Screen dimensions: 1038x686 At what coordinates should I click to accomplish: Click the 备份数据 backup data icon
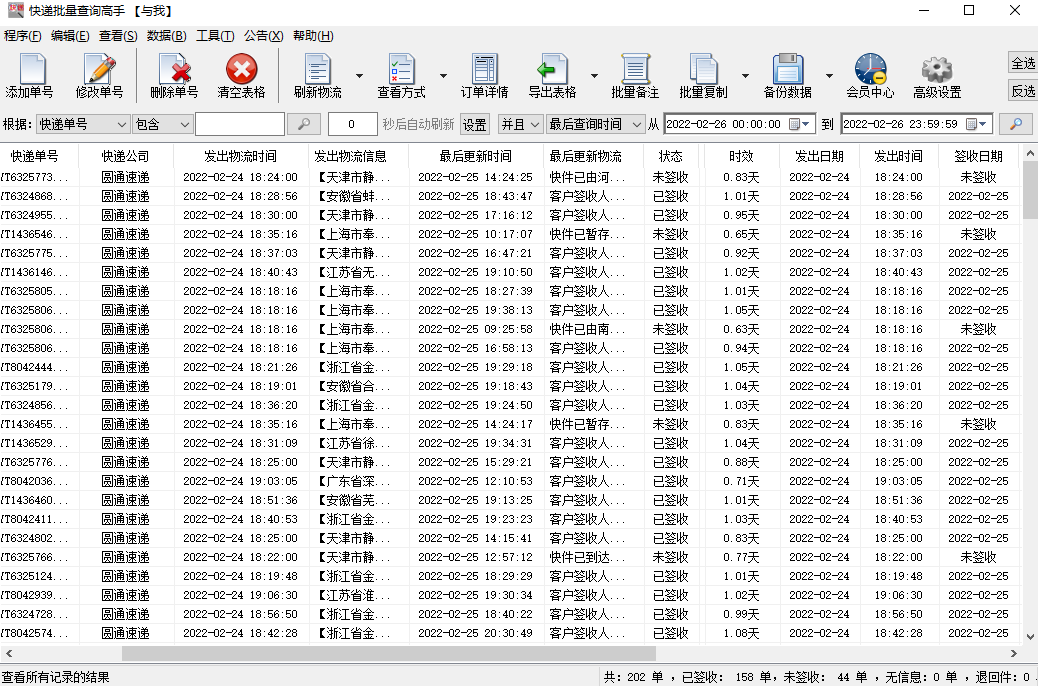787,76
